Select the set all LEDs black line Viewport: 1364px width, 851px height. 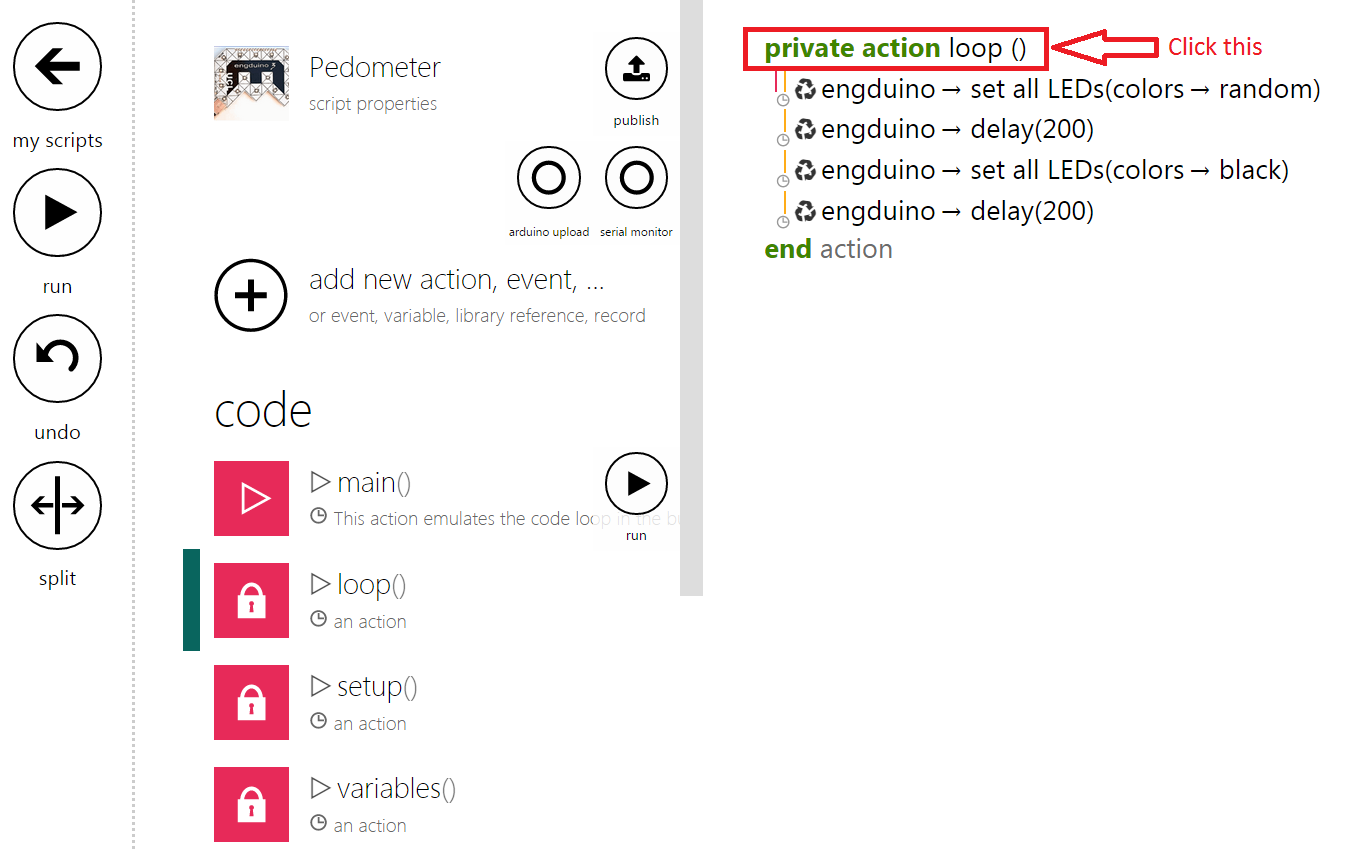[x=1041, y=170]
